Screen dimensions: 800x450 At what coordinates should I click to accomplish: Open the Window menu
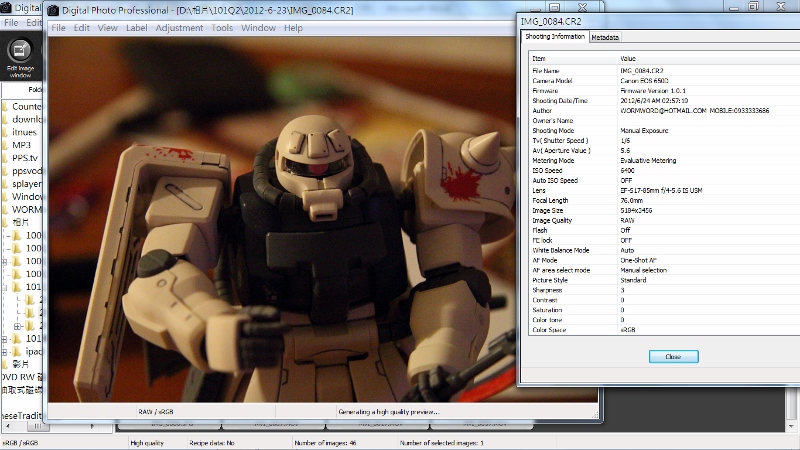(258, 28)
